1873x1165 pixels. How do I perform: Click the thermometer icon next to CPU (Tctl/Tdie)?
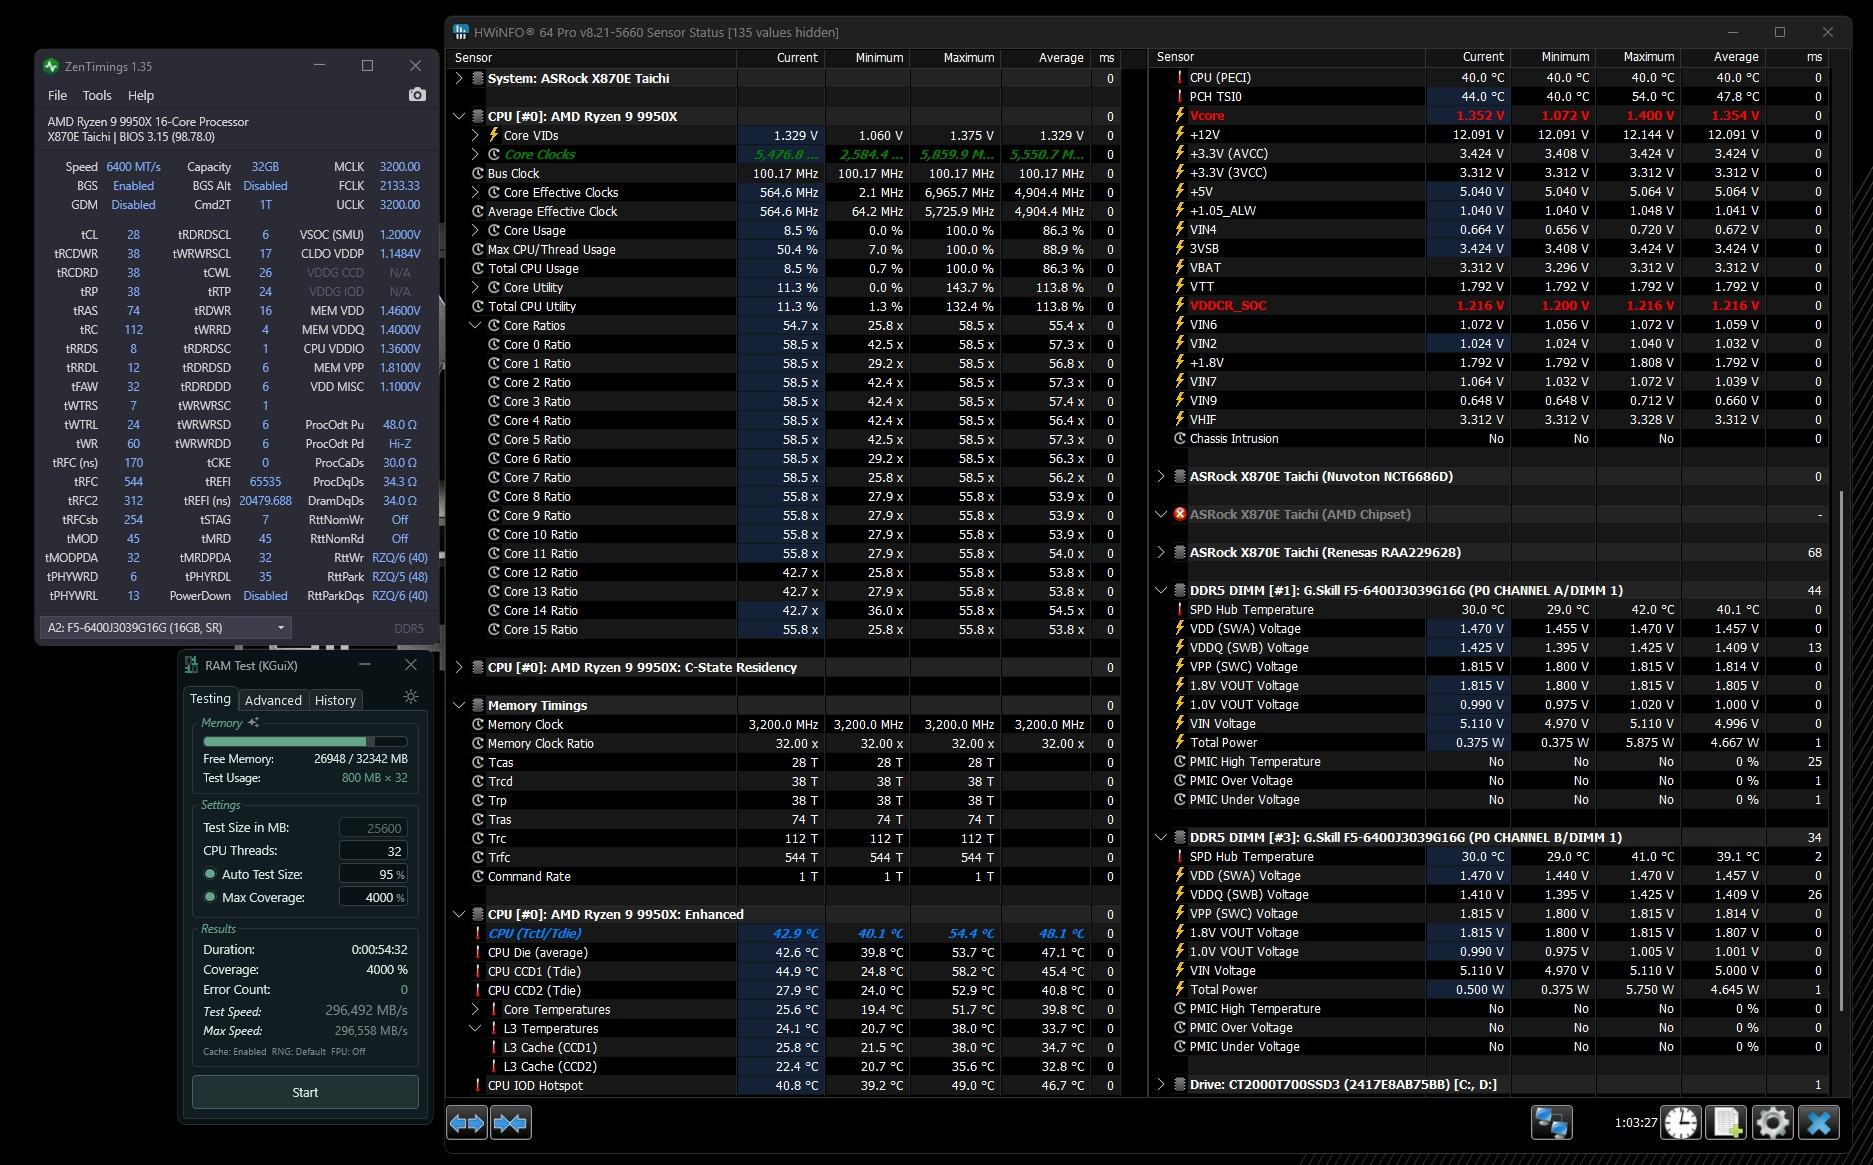pyautogui.click(x=478, y=933)
